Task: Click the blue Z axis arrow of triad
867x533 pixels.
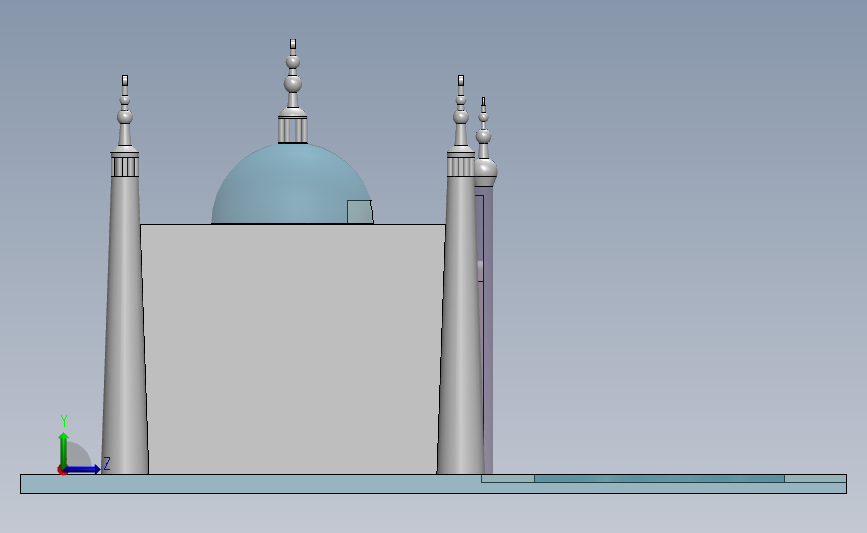Action: (83, 469)
